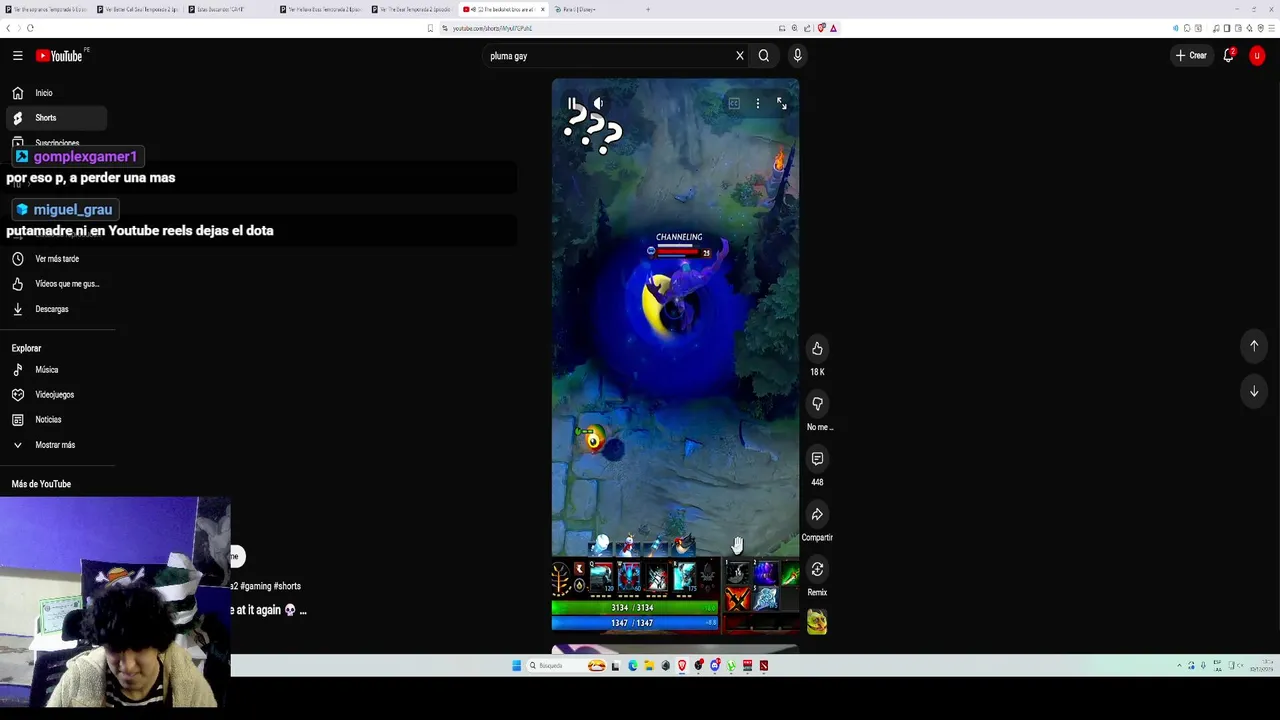1280x720 pixels.
Task: Open Noticias under Explorar
Action: tap(55, 420)
